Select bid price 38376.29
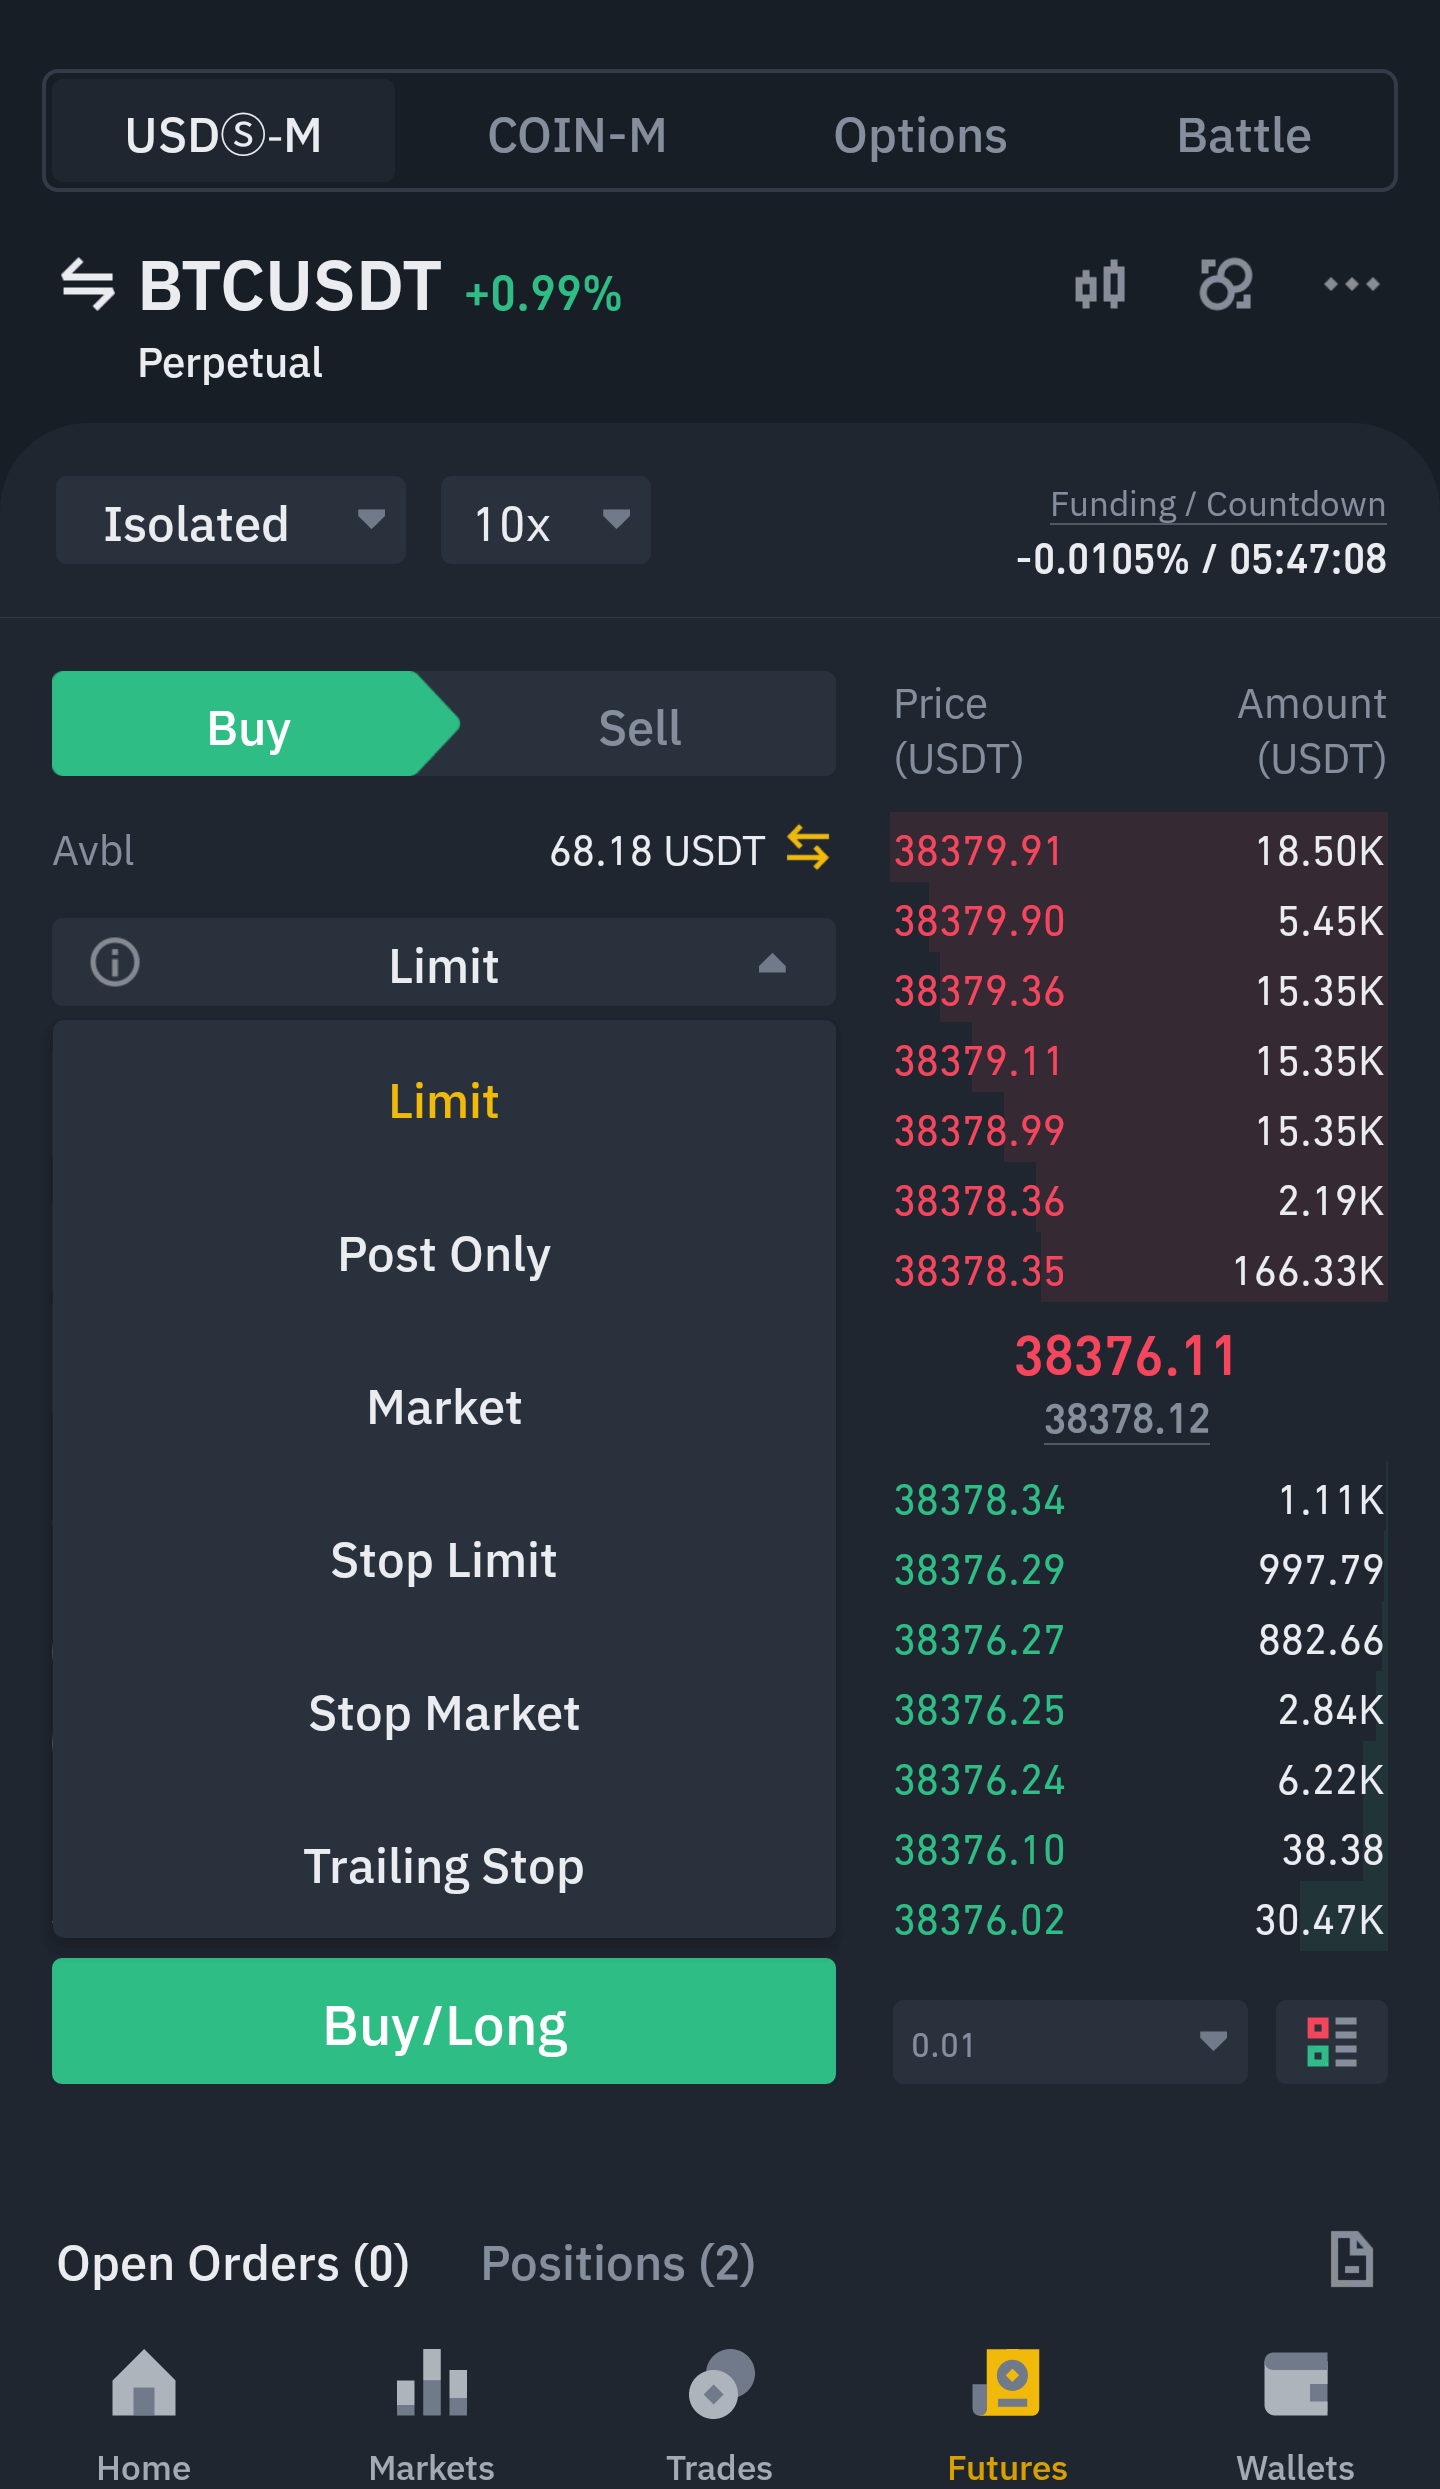 point(979,1570)
